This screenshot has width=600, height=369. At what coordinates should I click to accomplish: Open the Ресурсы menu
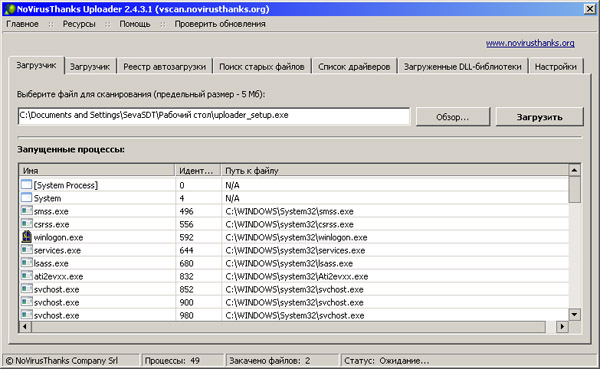coord(79,24)
